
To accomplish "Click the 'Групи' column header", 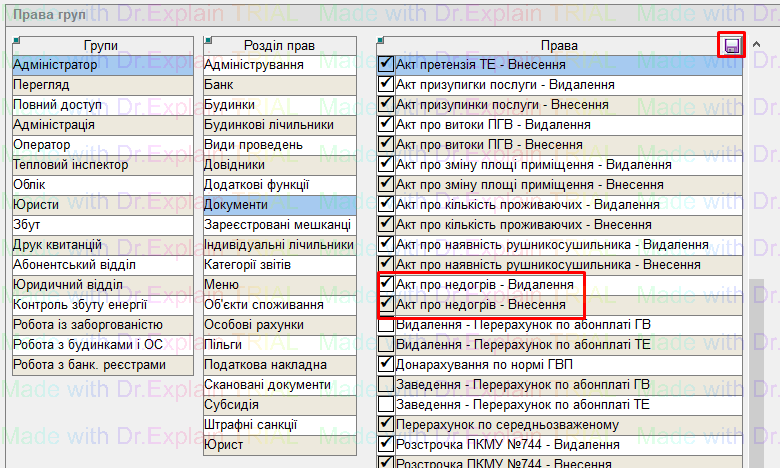I will (x=100, y=46).
